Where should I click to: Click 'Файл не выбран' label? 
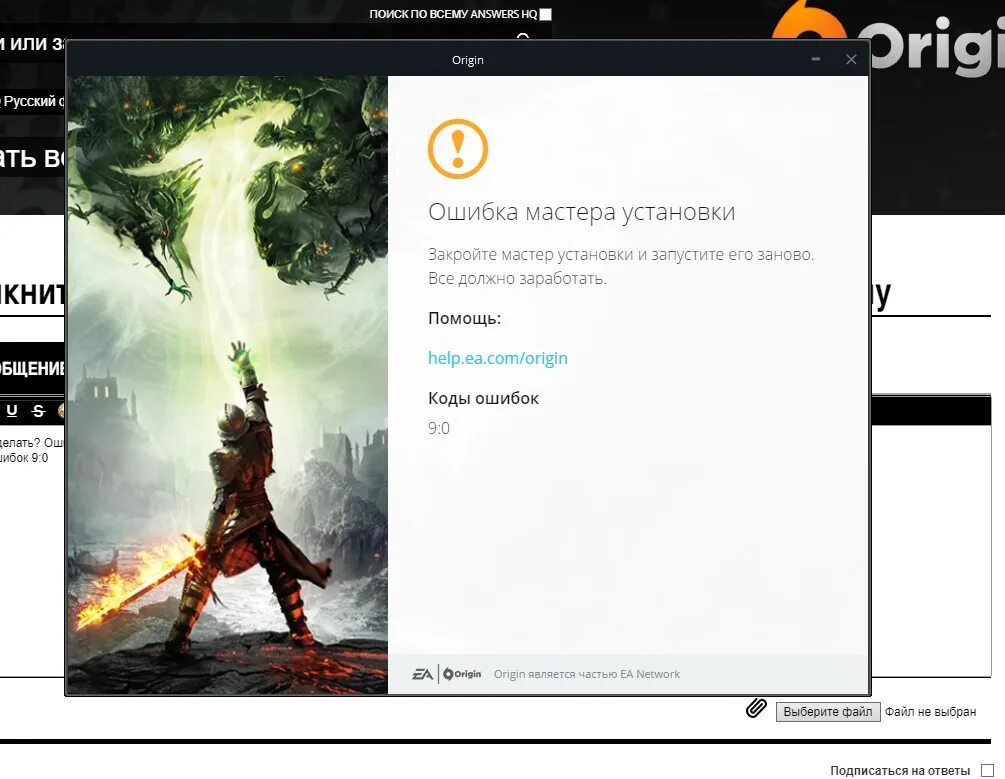[930, 712]
